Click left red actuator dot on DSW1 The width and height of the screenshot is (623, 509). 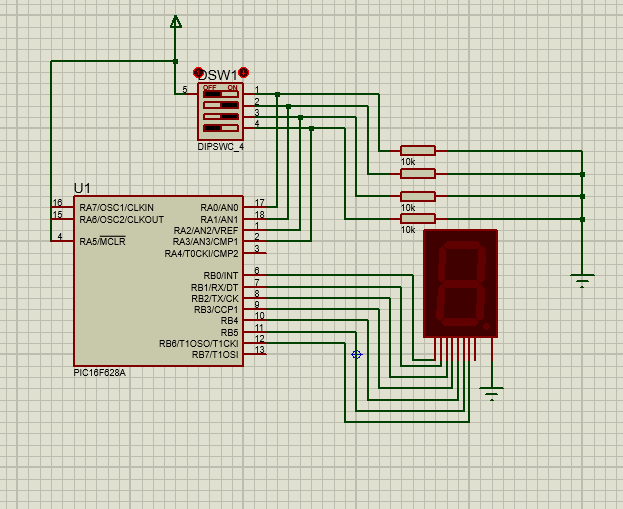(198, 73)
